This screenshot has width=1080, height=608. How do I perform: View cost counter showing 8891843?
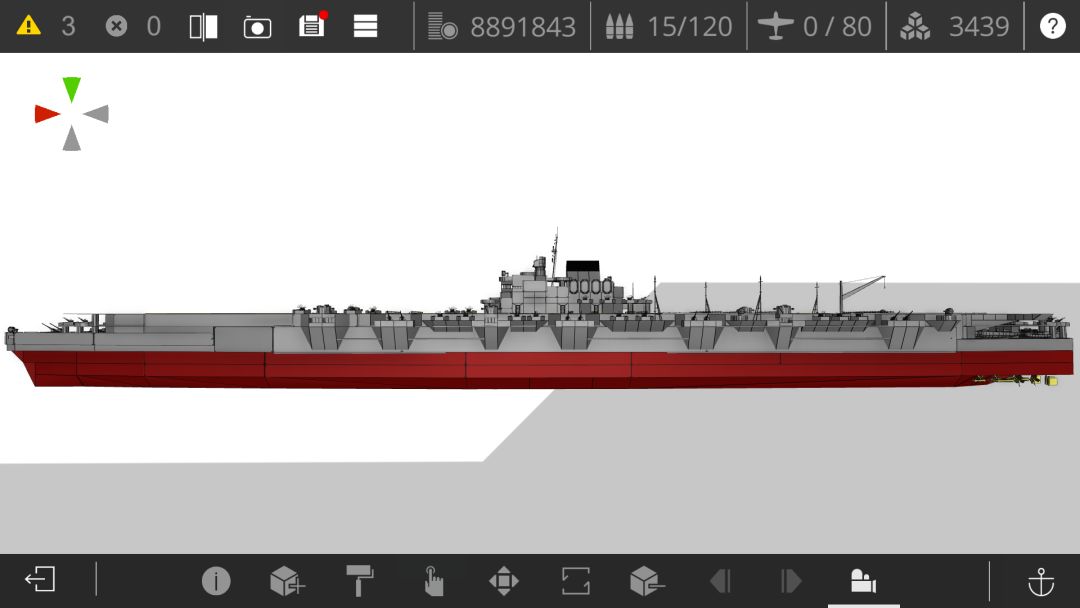(501, 27)
